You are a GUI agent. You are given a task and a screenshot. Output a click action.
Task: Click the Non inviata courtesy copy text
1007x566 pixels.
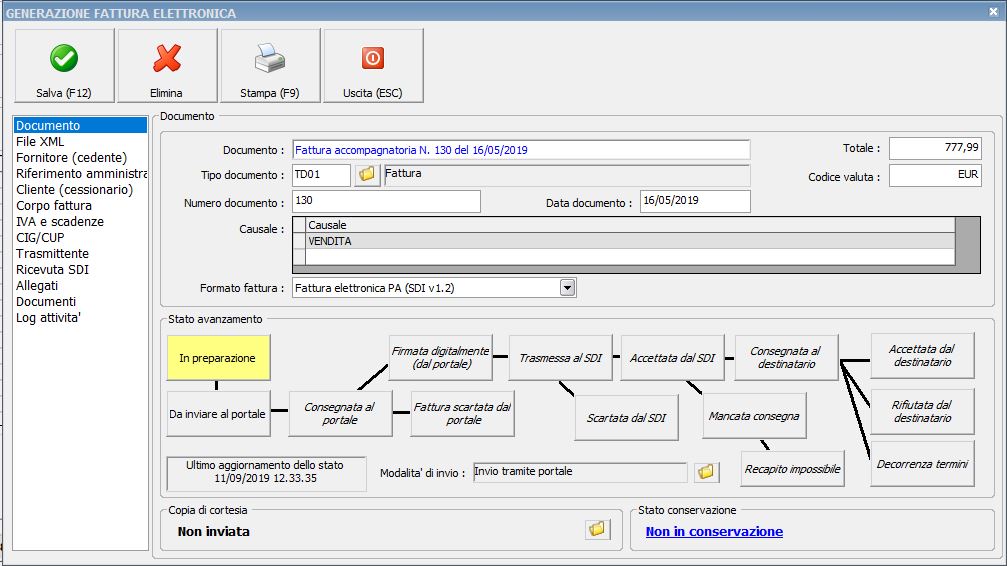tap(213, 531)
